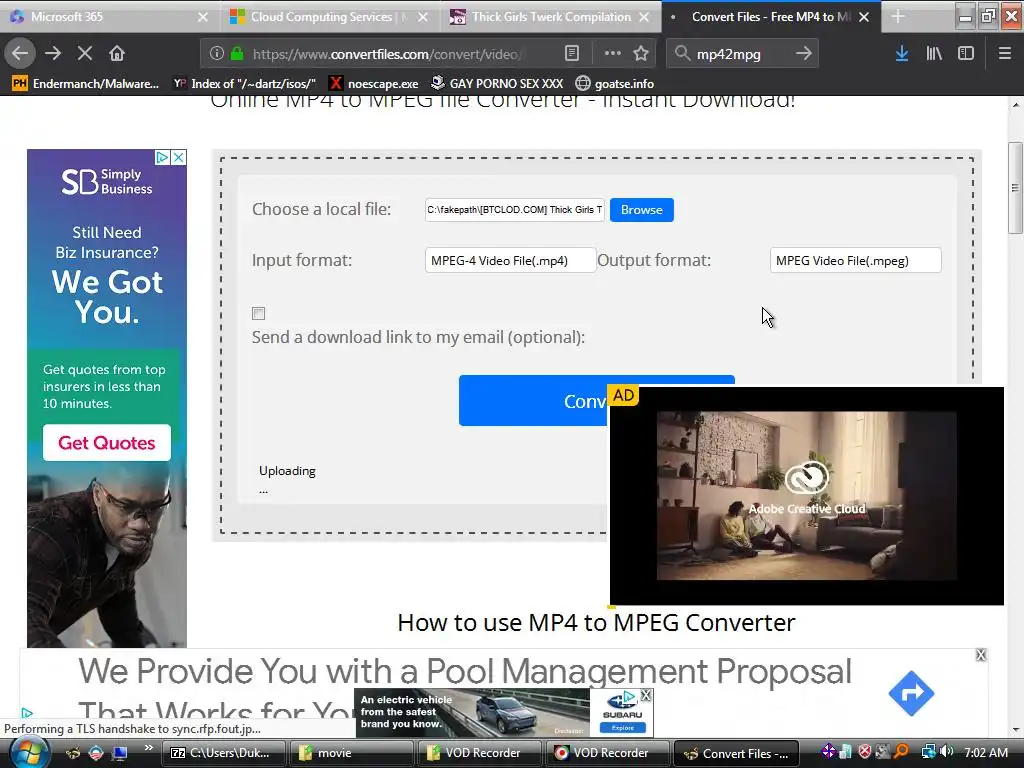Toggle the sidebar icon in toolbar
The image size is (1024, 768).
click(x=966, y=54)
